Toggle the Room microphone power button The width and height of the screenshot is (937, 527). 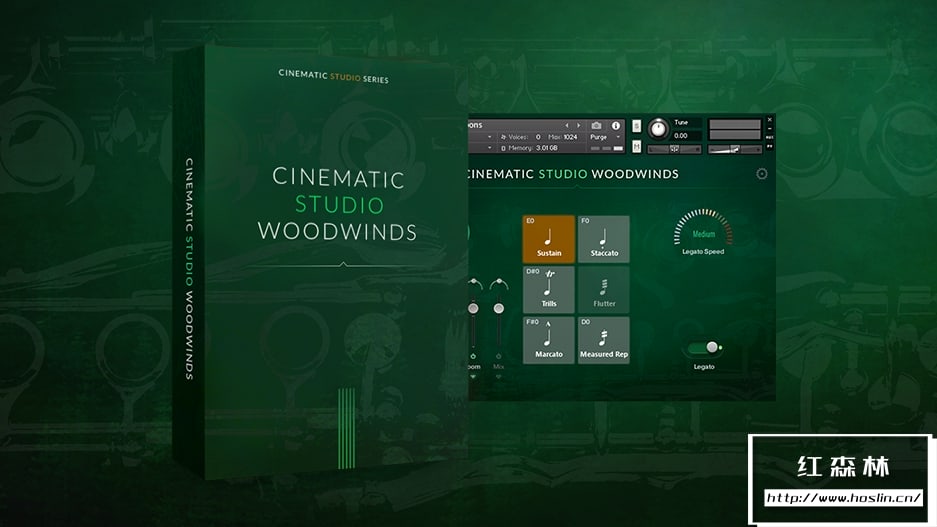pyautogui.click(x=473, y=356)
